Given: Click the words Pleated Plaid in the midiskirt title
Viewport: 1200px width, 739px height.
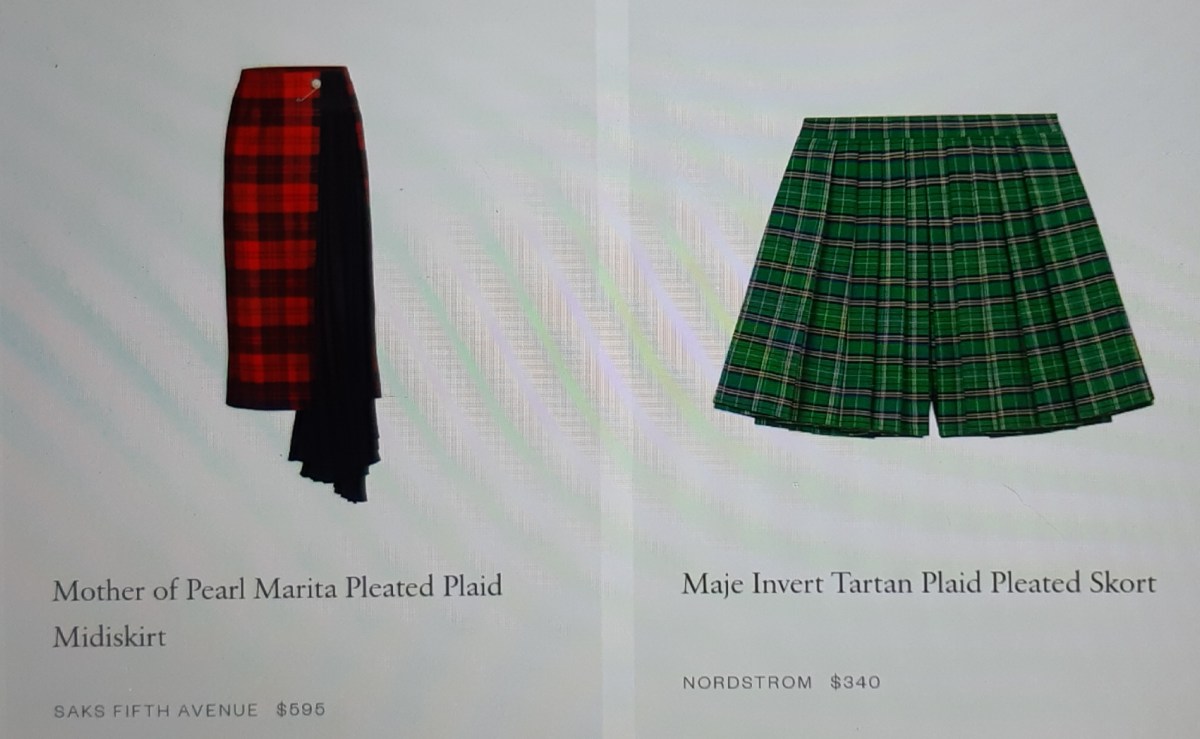Looking at the screenshot, I should (422, 588).
